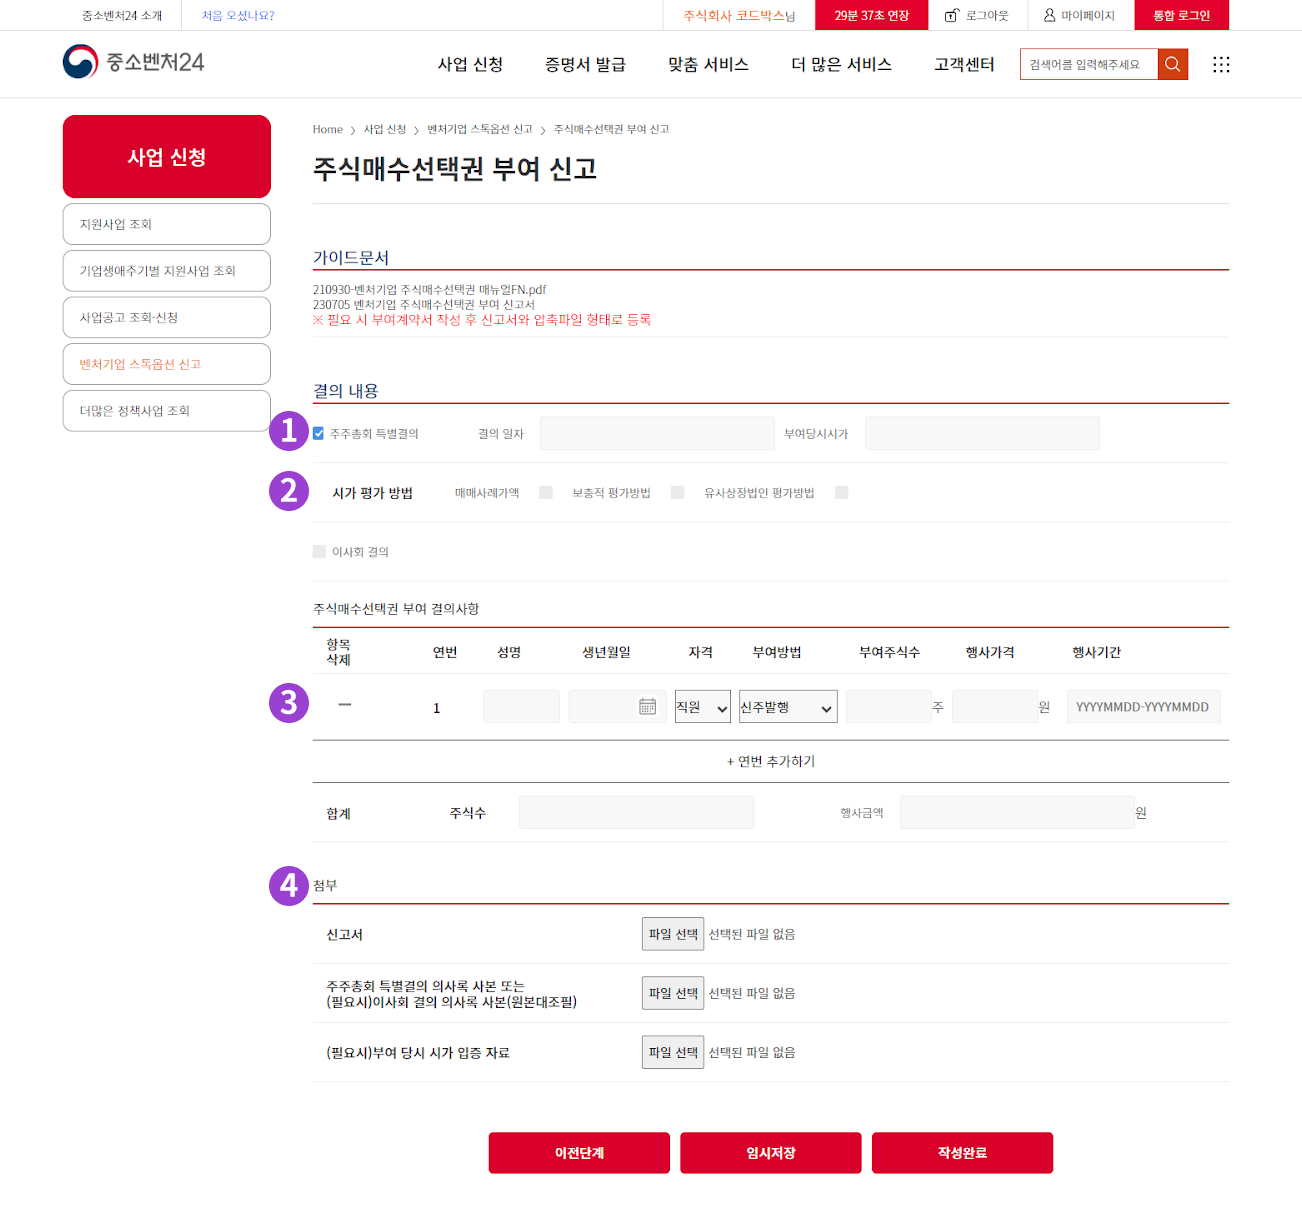Click the 합계 주식수 total field
Viewport: 1302px width, 1225px height.
[636, 813]
